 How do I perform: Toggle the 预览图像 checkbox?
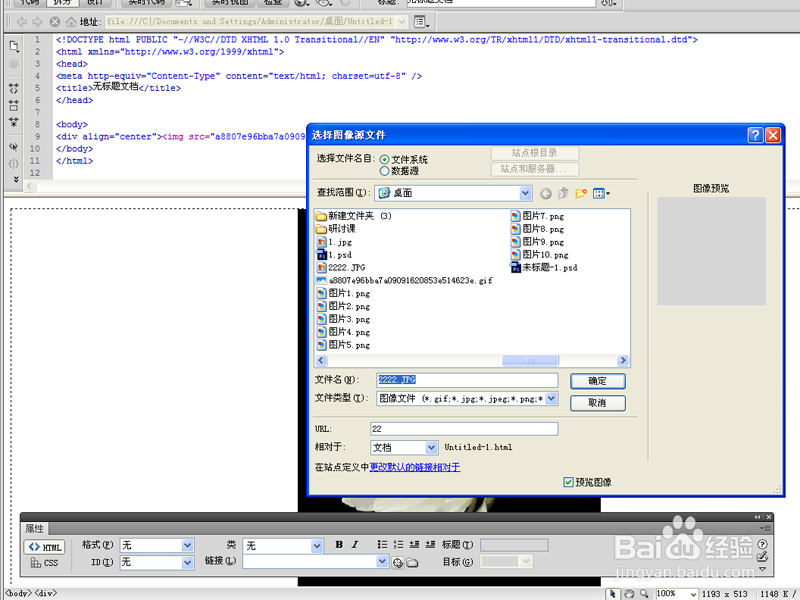(x=568, y=482)
